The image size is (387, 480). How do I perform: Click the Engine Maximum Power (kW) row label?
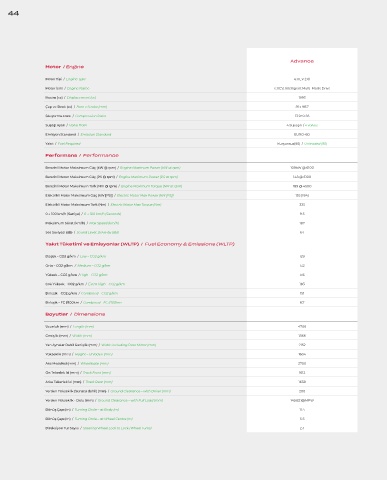click(113, 167)
